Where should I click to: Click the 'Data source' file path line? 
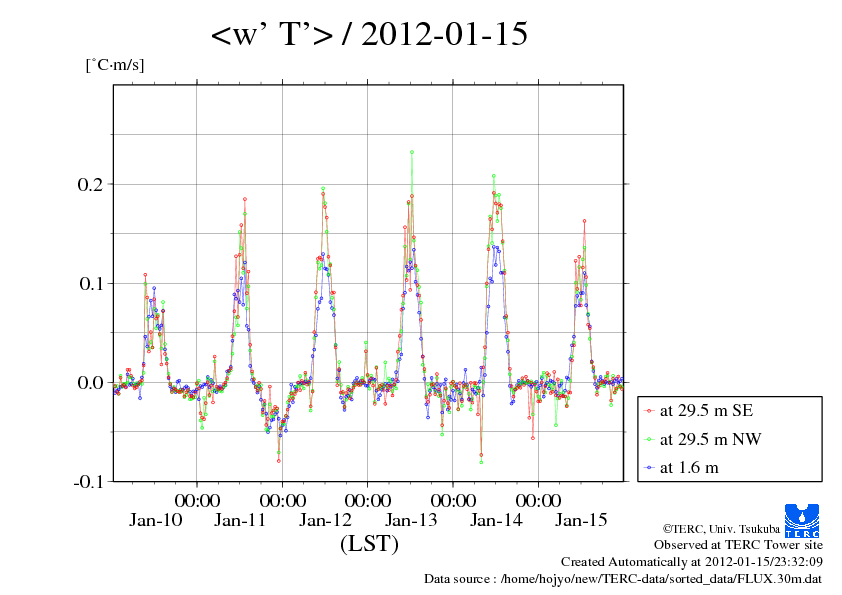[623, 579]
